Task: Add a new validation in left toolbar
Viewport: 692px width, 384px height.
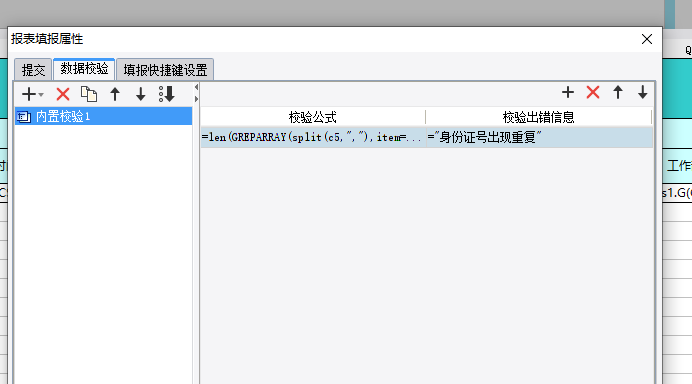Action: pyautogui.click(x=29, y=94)
